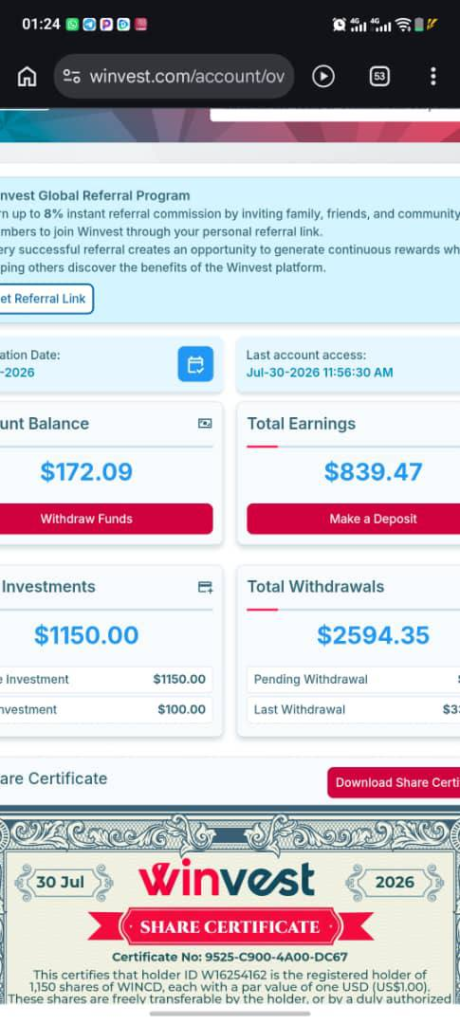Tap the Winvest share certificate image
The width and height of the screenshot is (460, 1024).
230,908
